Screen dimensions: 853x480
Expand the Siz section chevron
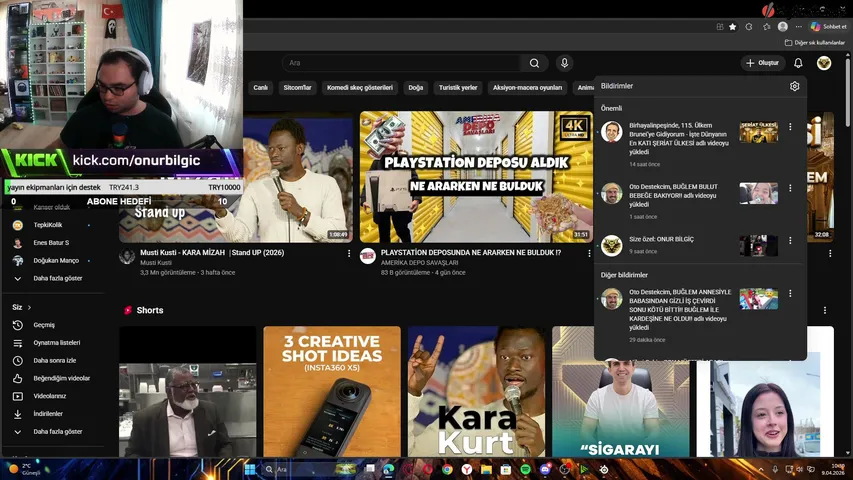(x=29, y=307)
